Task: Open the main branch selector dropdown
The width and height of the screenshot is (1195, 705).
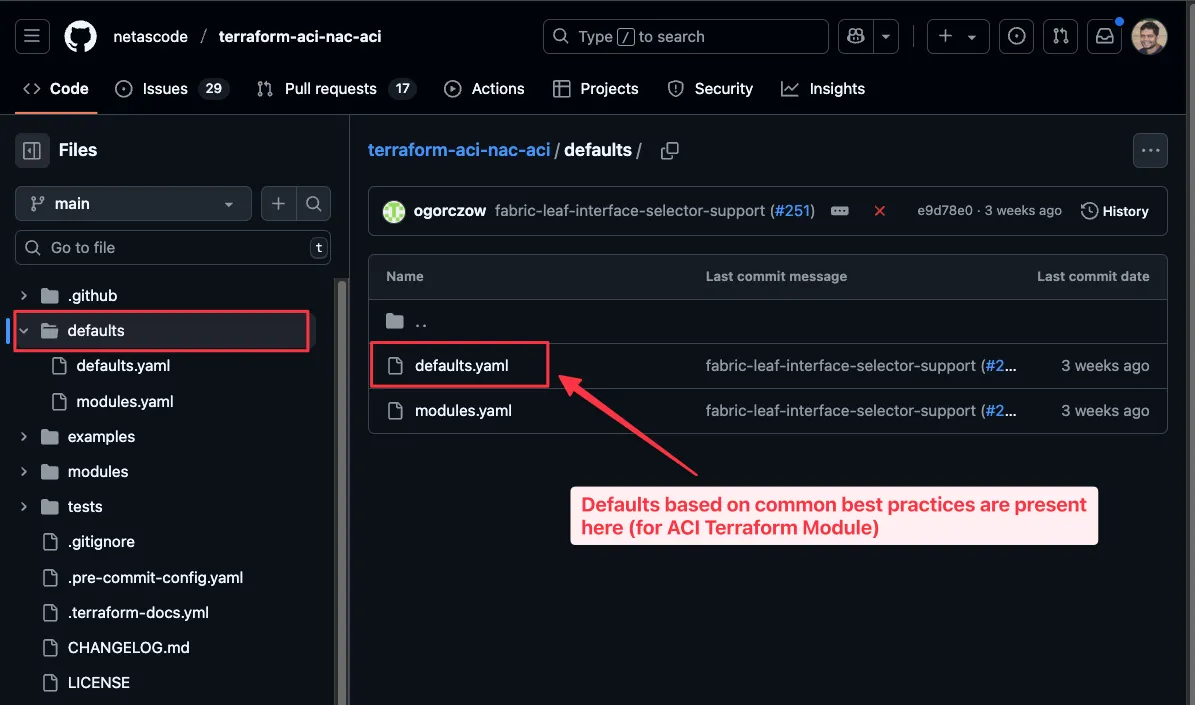Action: click(x=132, y=203)
